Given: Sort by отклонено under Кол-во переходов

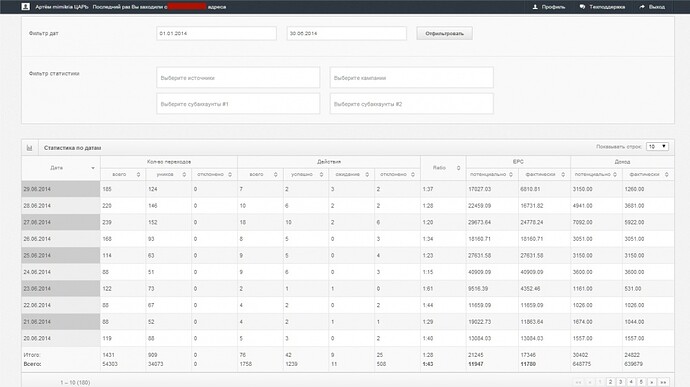Looking at the screenshot, I should (215, 175).
